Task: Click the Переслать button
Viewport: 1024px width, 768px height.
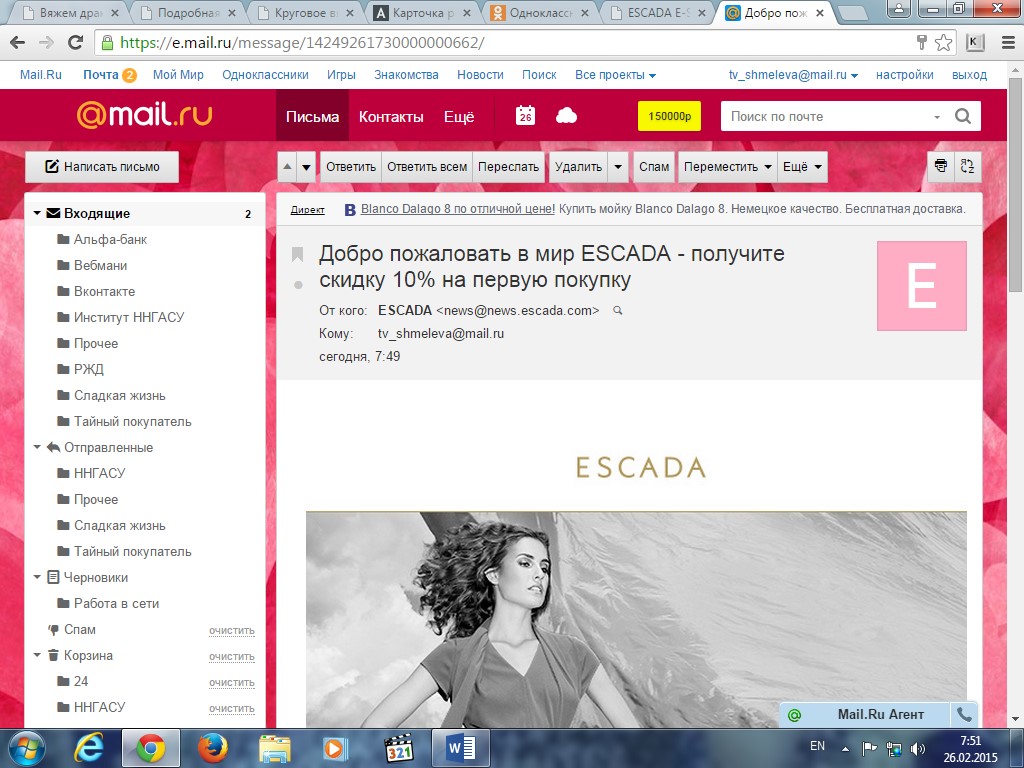Action: point(508,167)
